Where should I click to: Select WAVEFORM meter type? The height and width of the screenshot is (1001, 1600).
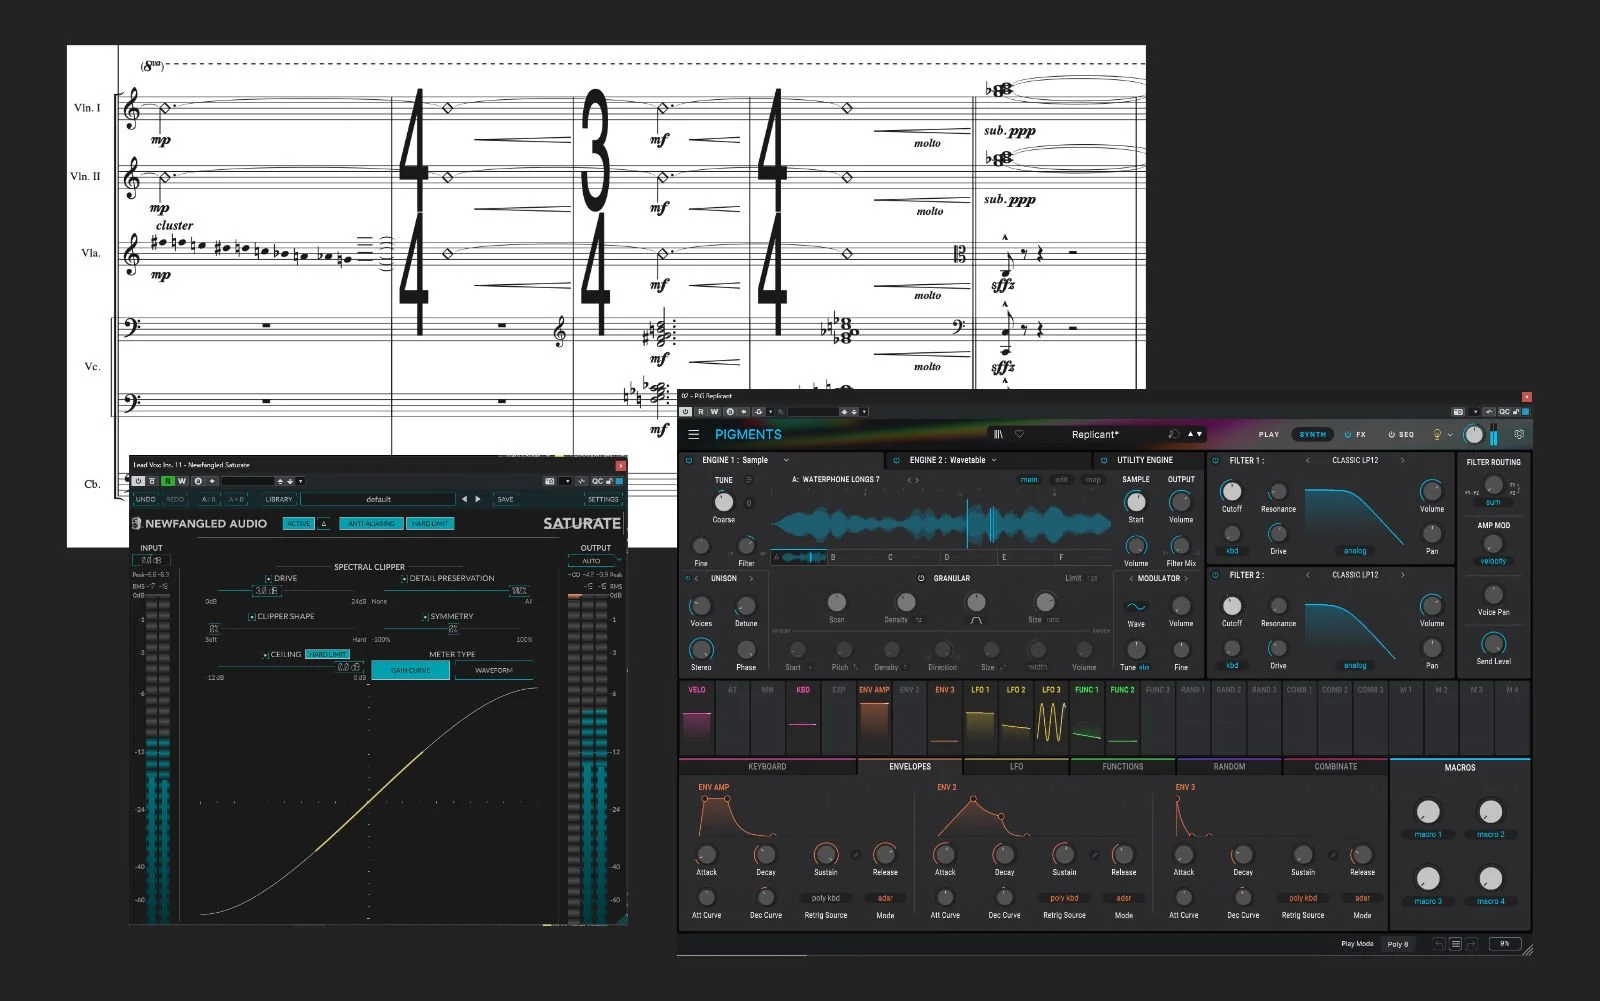[x=494, y=670]
